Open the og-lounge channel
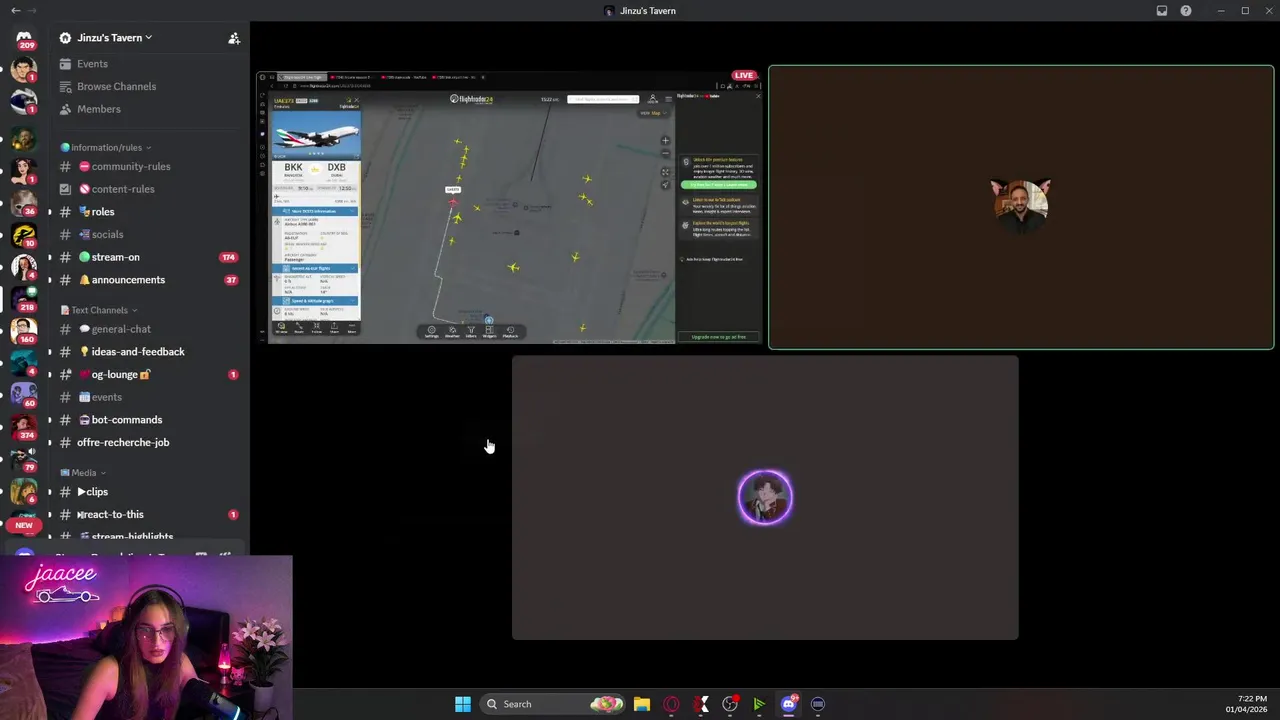The width and height of the screenshot is (1280, 720). coord(148,374)
